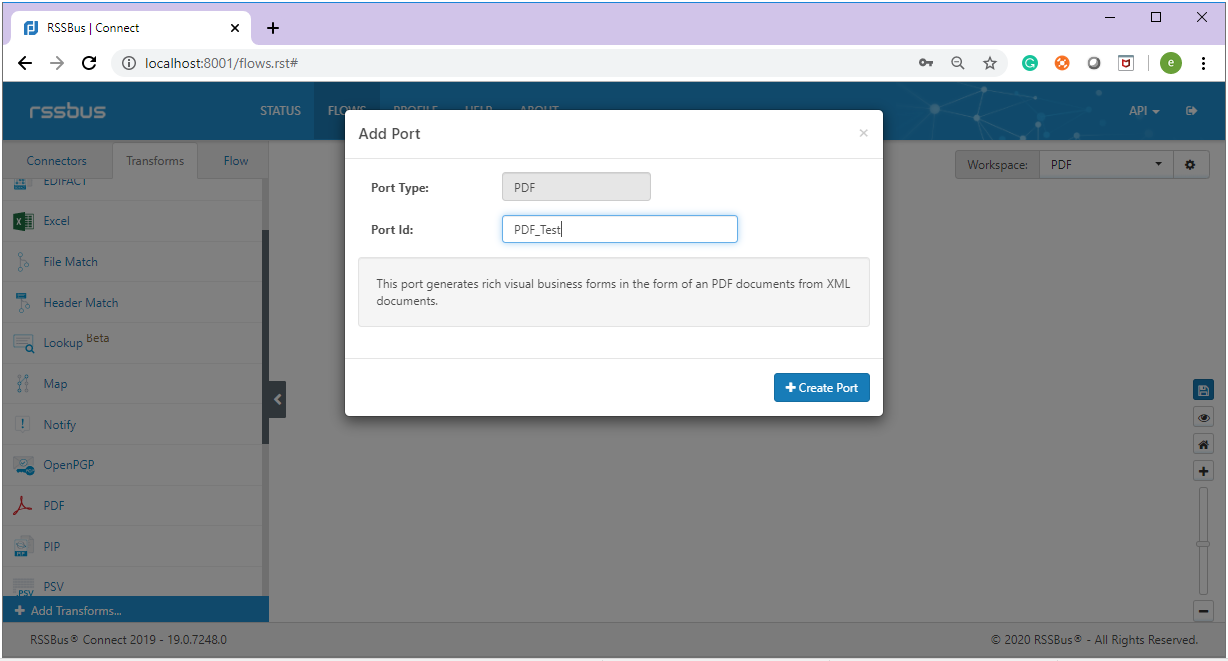Click the Grammarly extension icon
Viewport: 1228px width, 661px height.
point(1030,63)
